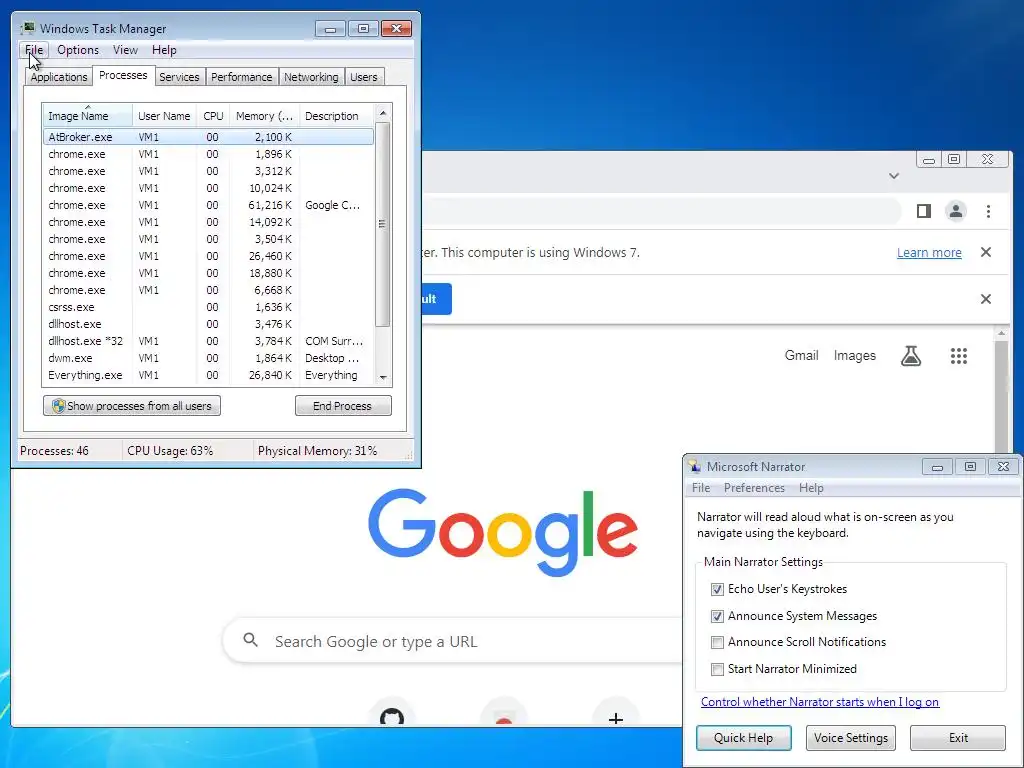The width and height of the screenshot is (1024, 768).
Task: Open the Gmail link
Action: pyautogui.click(x=801, y=355)
